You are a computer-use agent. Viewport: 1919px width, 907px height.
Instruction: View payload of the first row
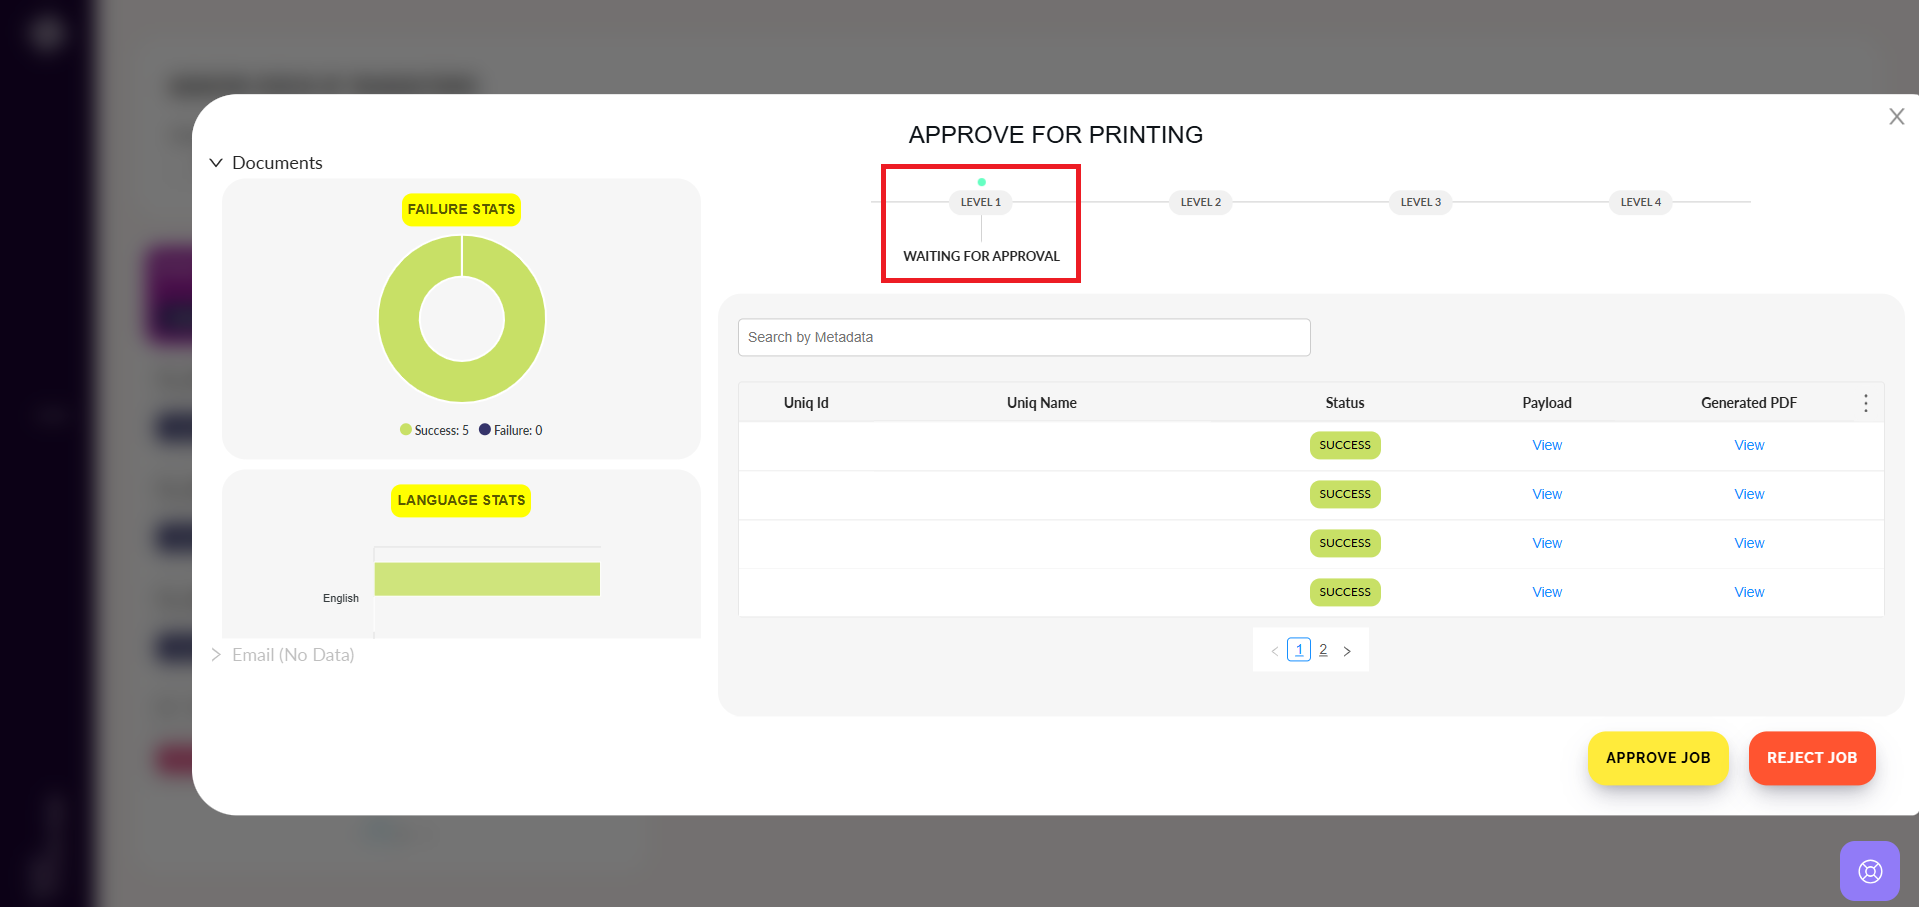coord(1546,445)
